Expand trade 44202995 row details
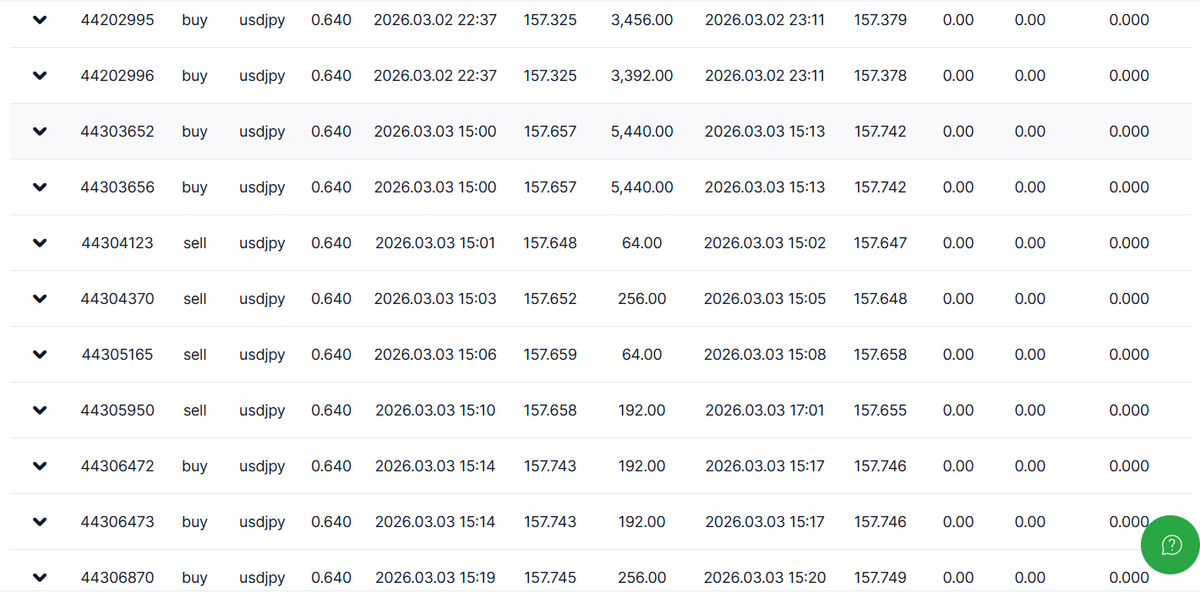1200x597 pixels. [40, 20]
